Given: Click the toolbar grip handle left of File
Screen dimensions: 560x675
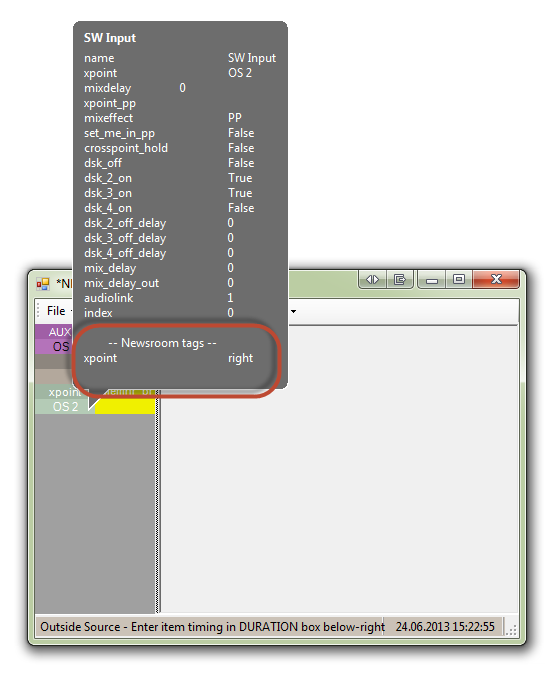Looking at the screenshot, I should coord(38,311).
